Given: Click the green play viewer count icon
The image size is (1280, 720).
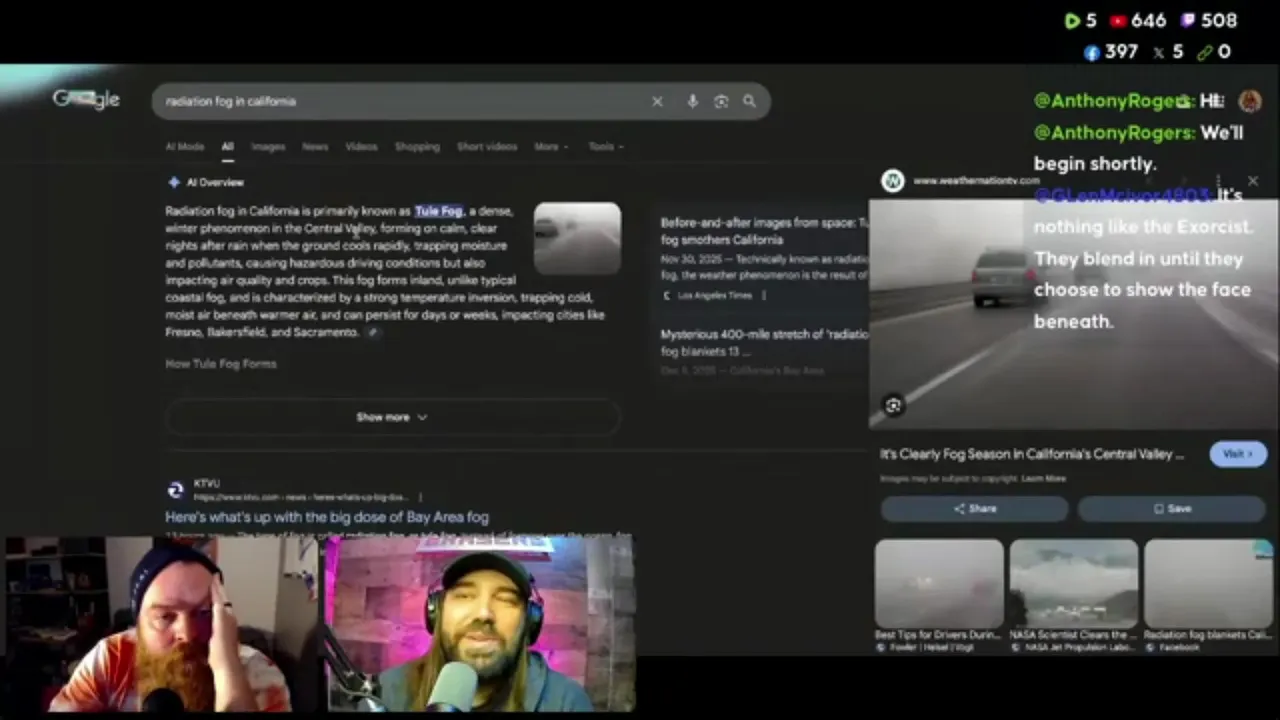Looking at the screenshot, I should (x=1072, y=20).
